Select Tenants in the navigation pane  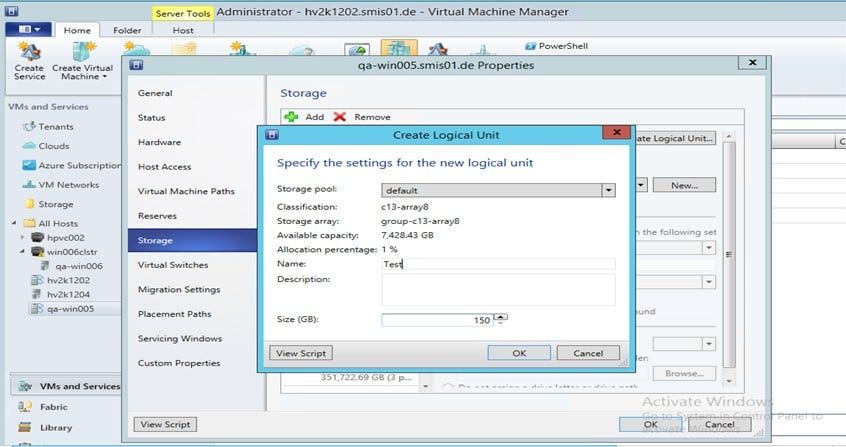[55, 127]
